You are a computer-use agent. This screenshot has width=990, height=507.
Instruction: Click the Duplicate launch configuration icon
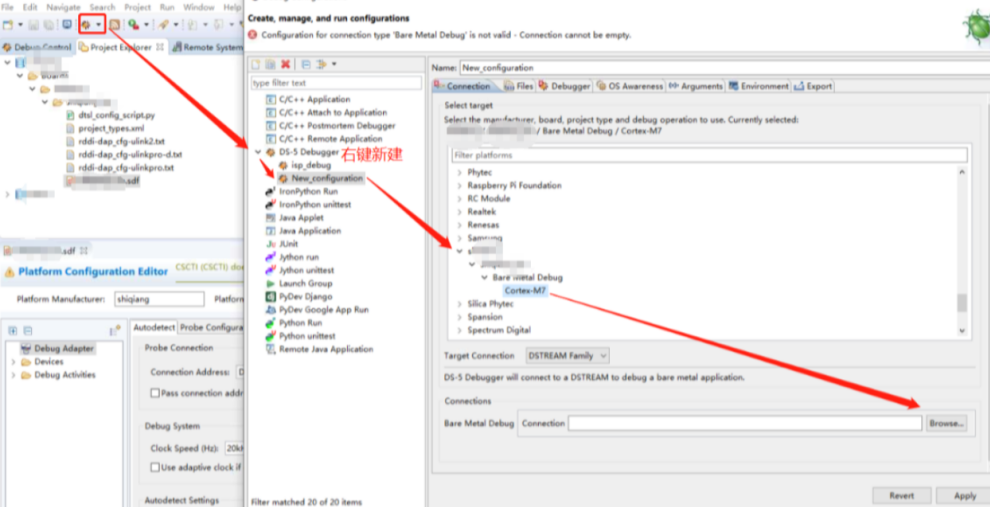click(270, 64)
